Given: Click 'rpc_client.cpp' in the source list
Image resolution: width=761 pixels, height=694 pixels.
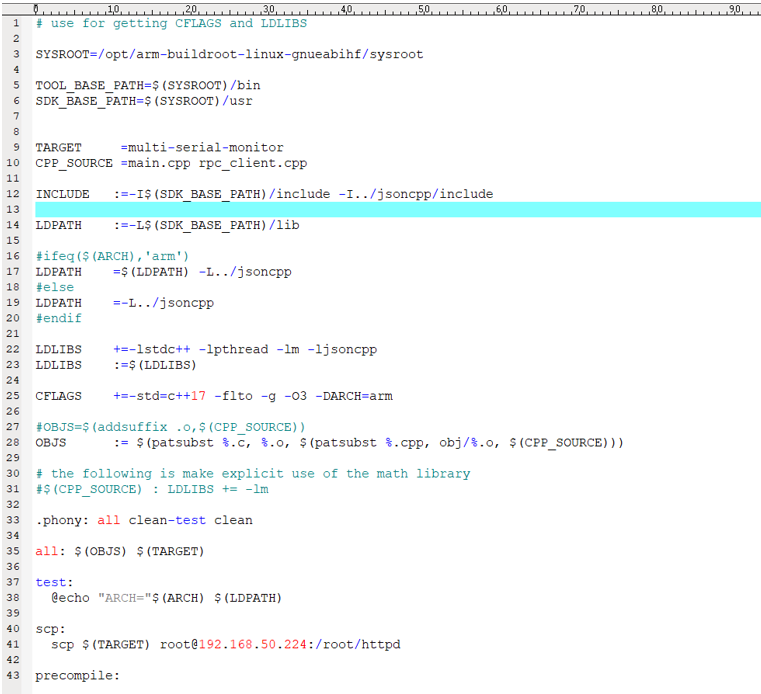Looking at the screenshot, I should coord(253,163).
